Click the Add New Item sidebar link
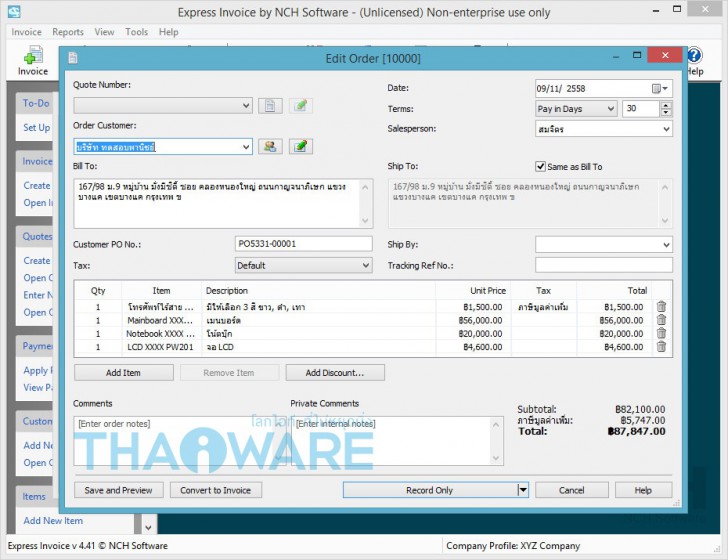The image size is (728, 560). click(53, 521)
